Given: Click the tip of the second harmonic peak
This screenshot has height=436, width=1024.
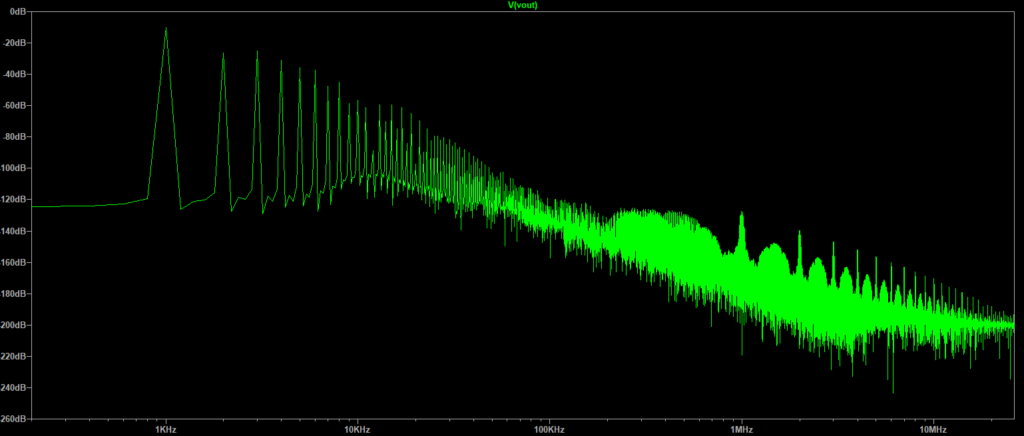Looking at the screenshot, I should tap(224, 54).
